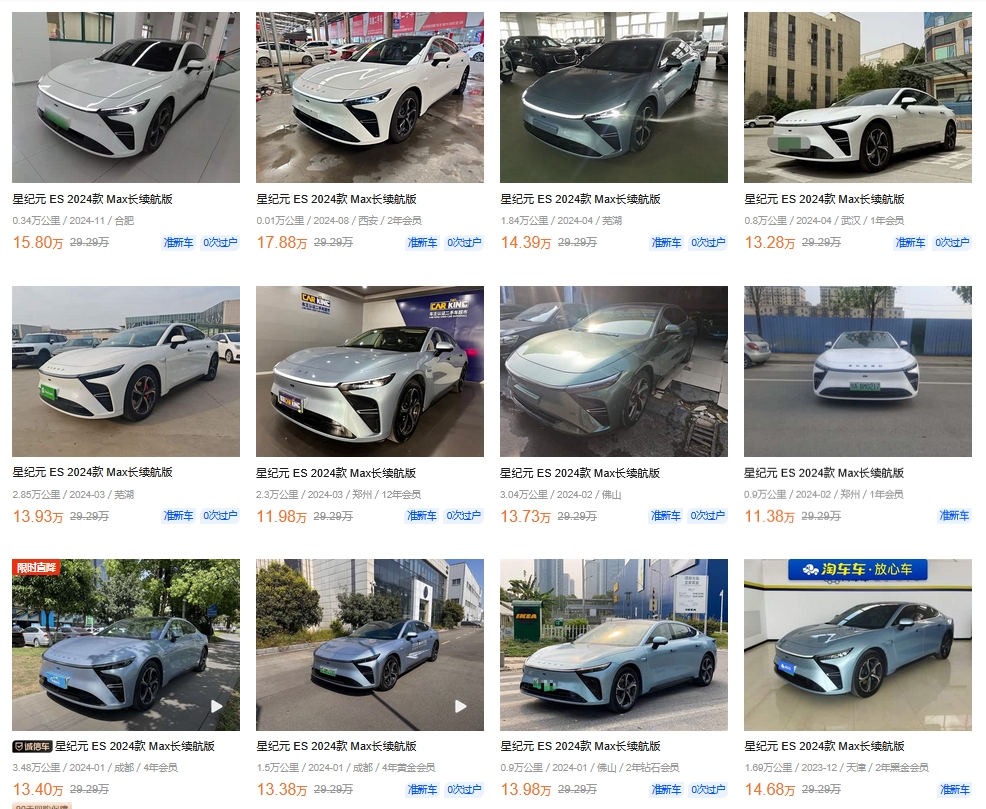
Task: Open the CAR KING showroom car photo
Action: coord(370,371)
